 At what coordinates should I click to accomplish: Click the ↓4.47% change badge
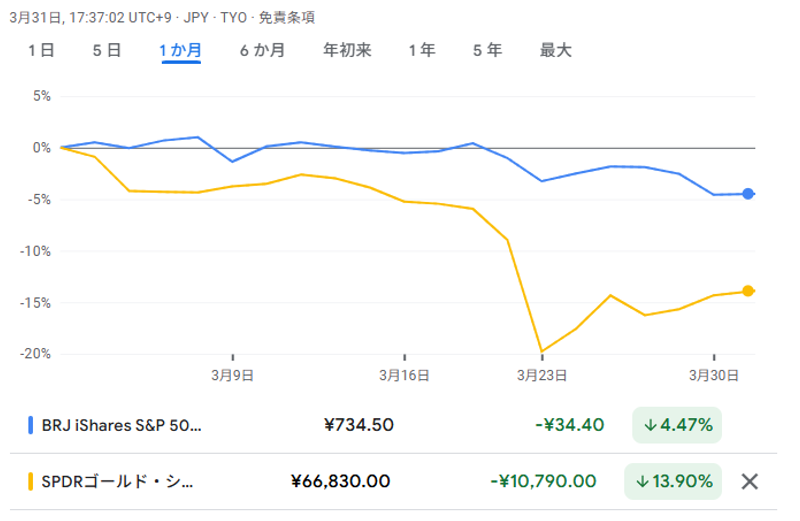(677, 425)
